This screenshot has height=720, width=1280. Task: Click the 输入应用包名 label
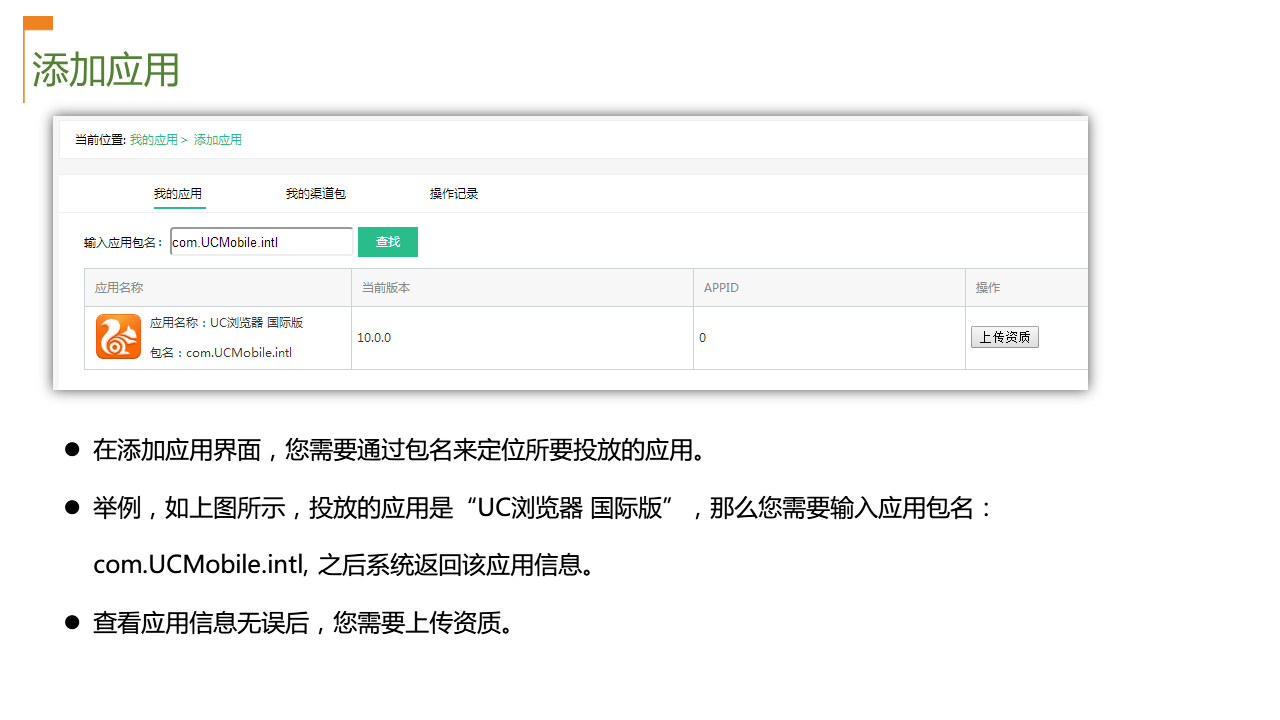click(124, 242)
